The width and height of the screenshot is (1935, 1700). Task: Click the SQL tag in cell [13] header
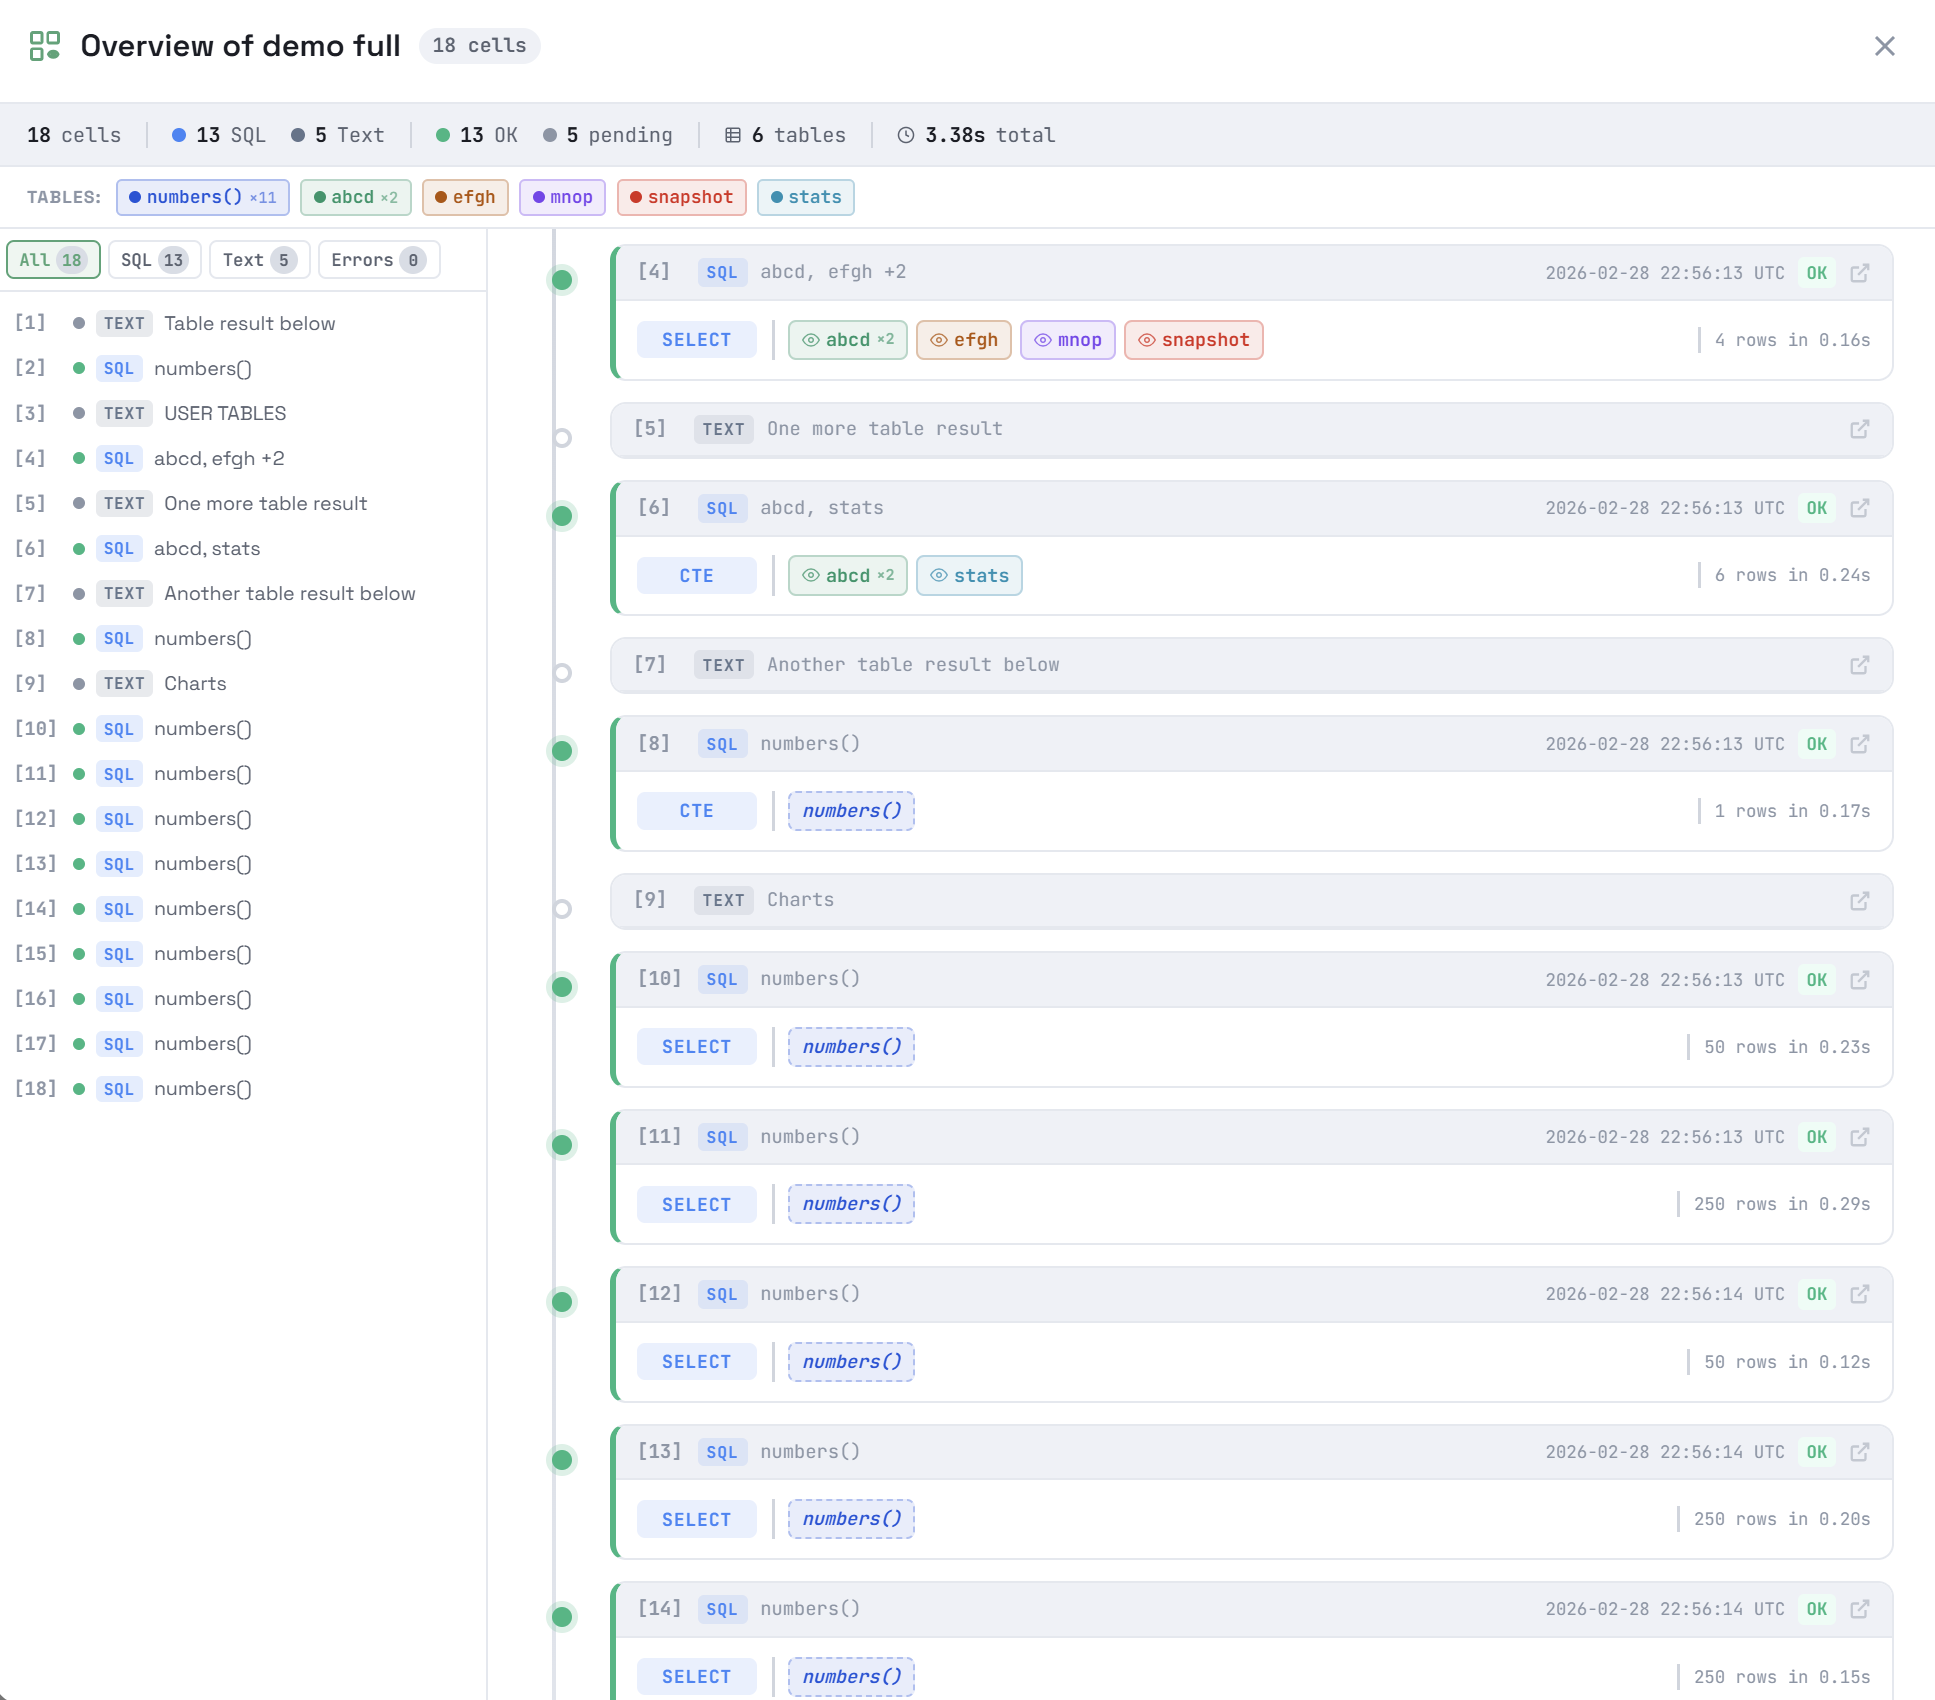(x=722, y=1452)
